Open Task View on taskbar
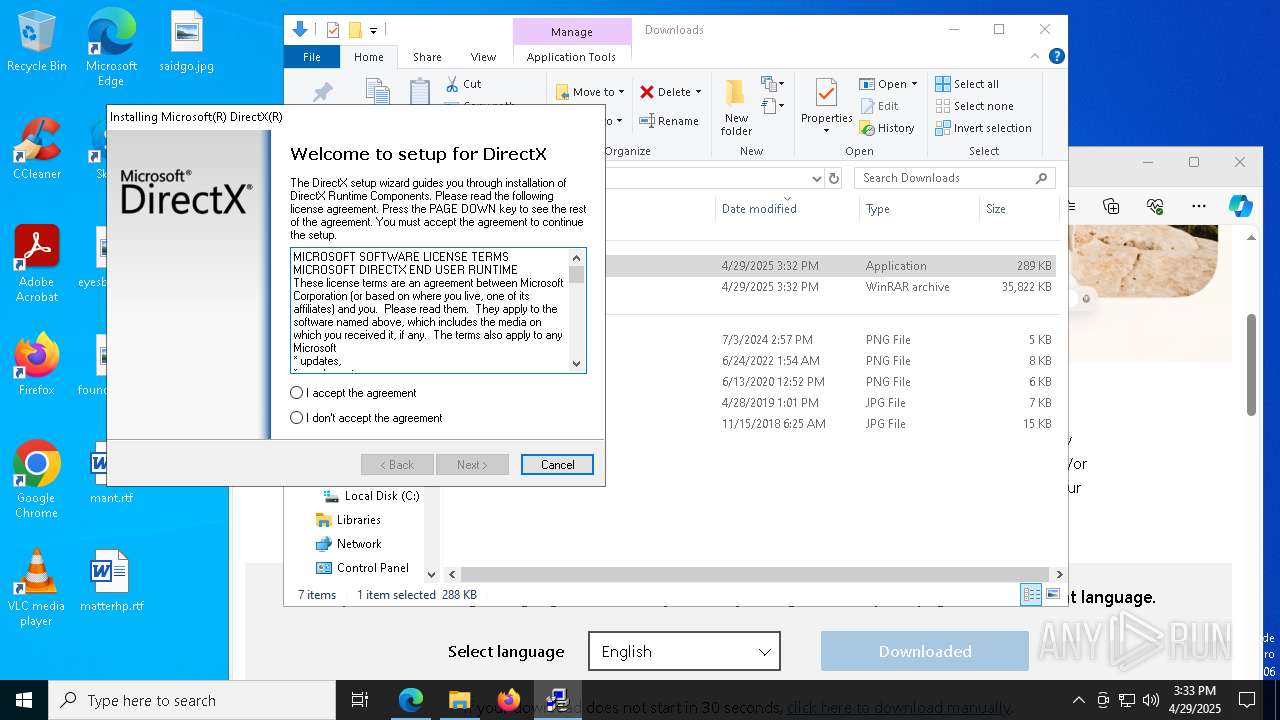The height and width of the screenshot is (720, 1280). click(360, 700)
